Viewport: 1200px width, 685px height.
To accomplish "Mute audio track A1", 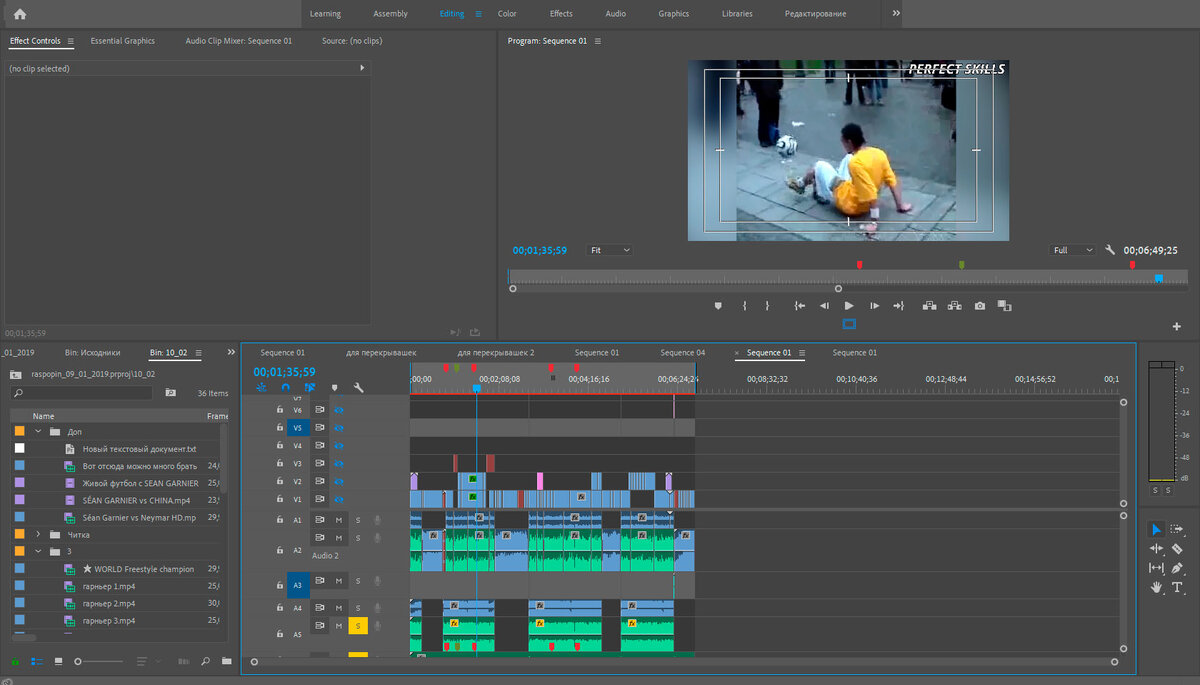I will (339, 520).
